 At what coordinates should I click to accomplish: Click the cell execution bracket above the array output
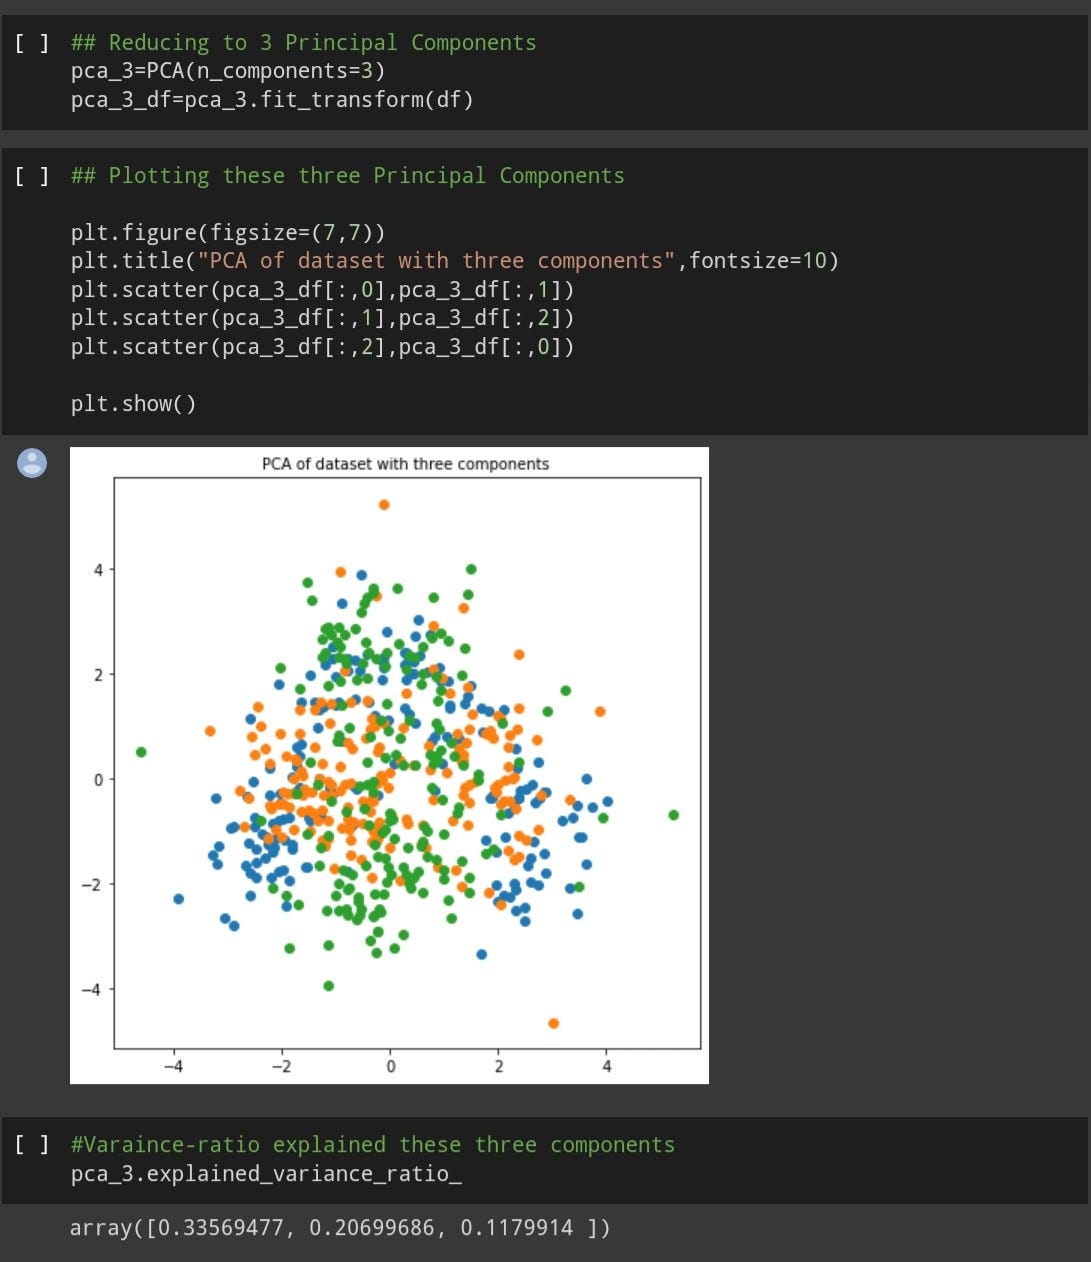(x=31, y=1144)
